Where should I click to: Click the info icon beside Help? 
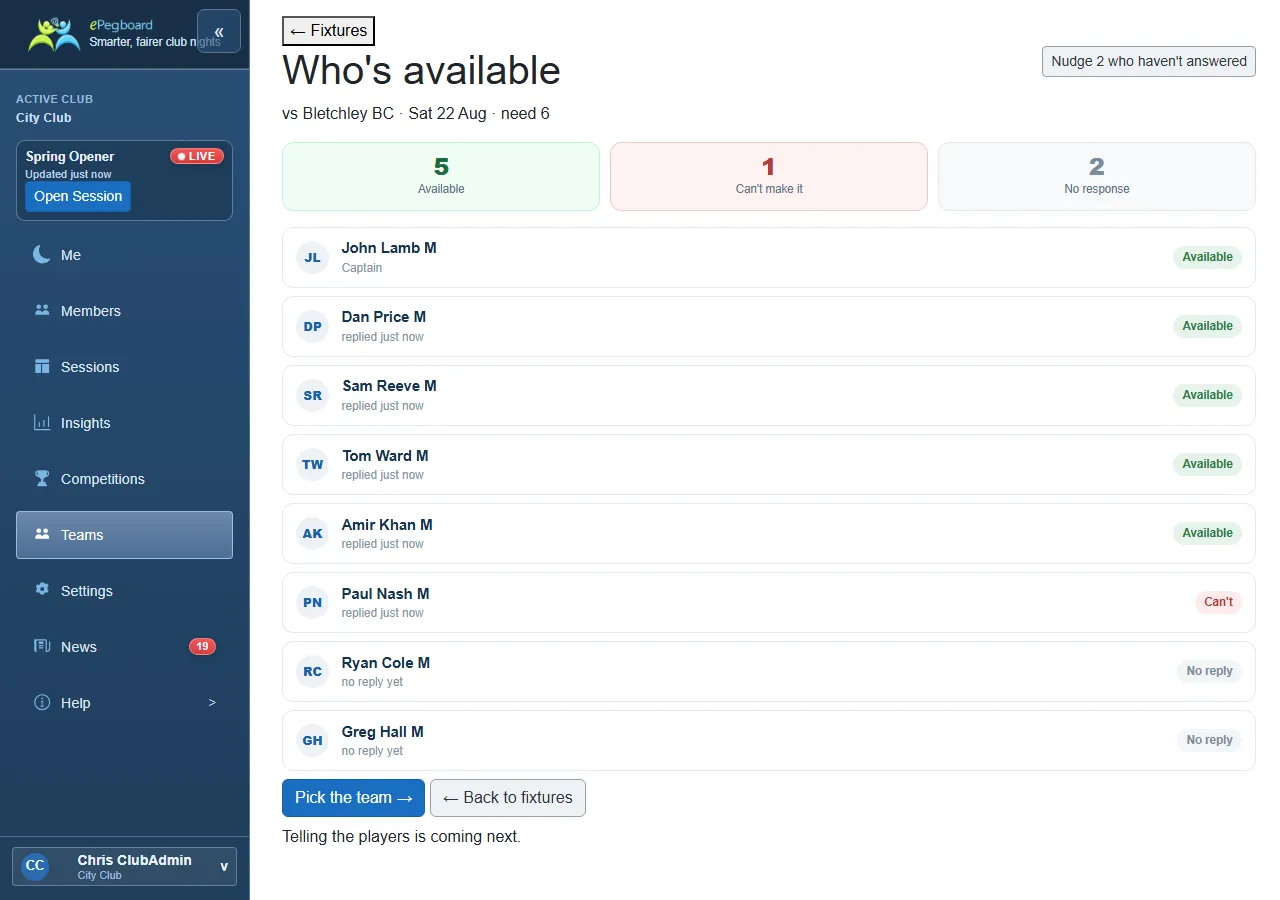coord(42,703)
